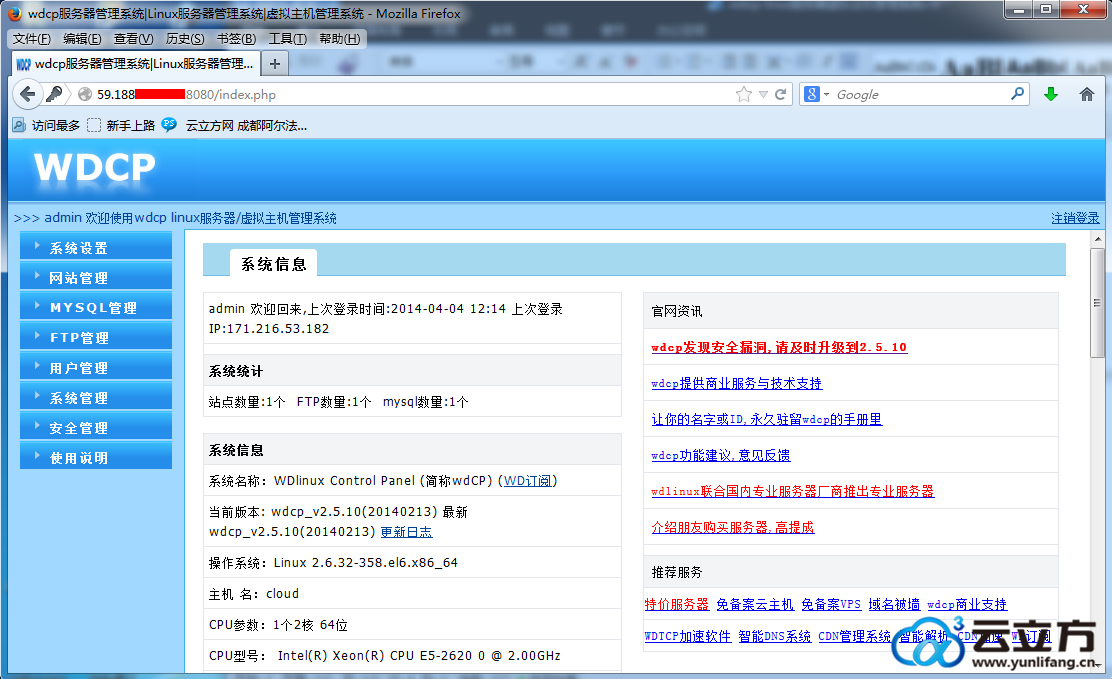Screen dimensions: 1112x679
Task: Open the 工具(T) menu
Action: click(x=287, y=39)
